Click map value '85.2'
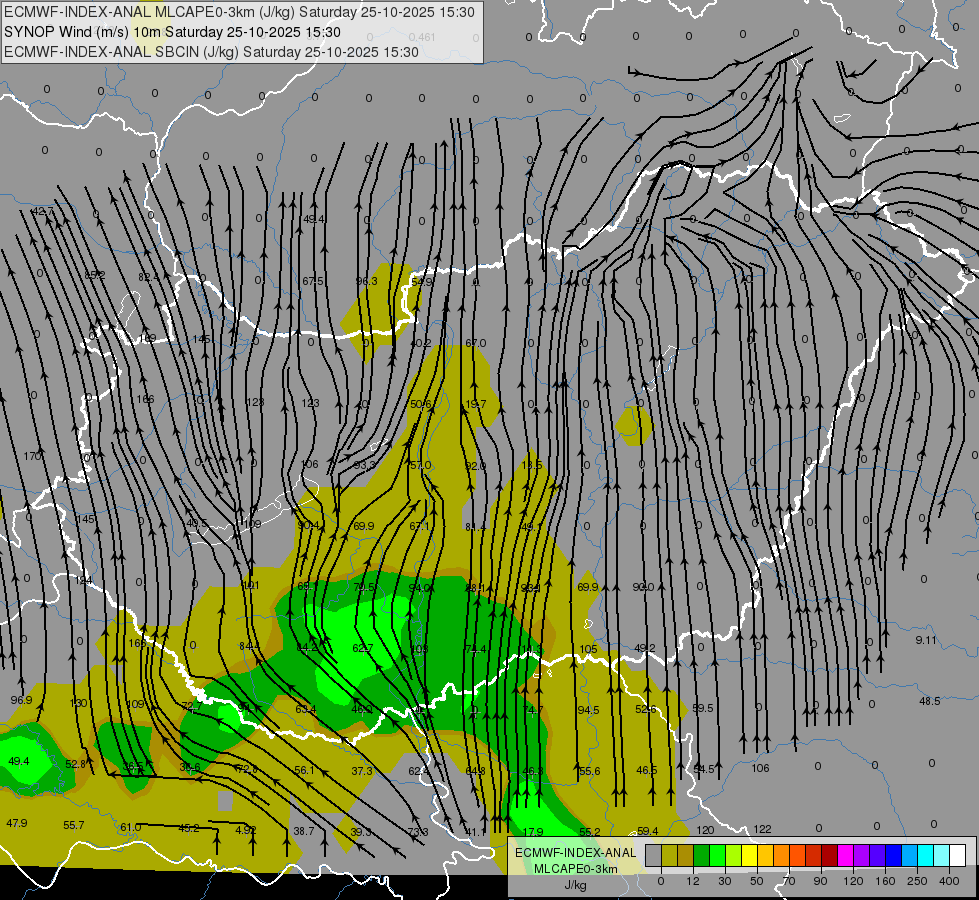Image resolution: width=979 pixels, height=900 pixels. click(95, 275)
